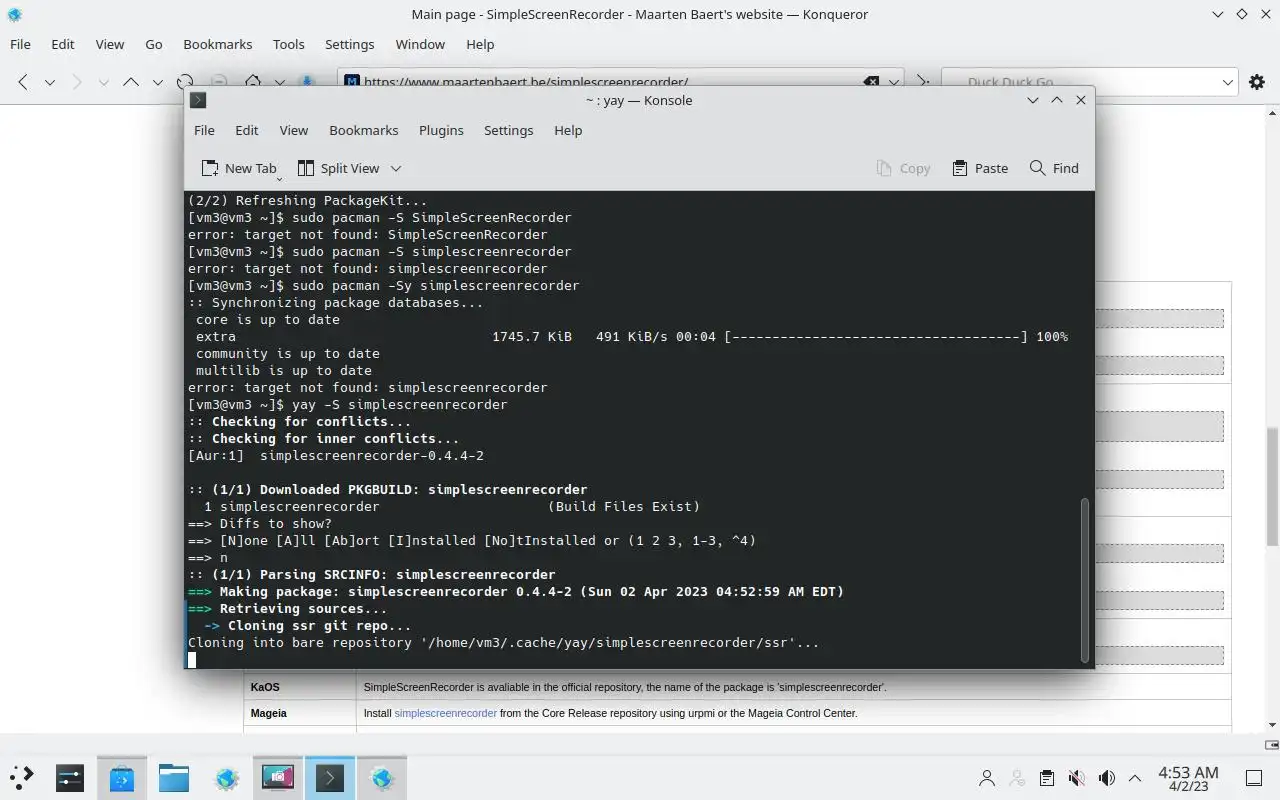
Task: Click Konqueror's settings gear icon
Action: click(x=1257, y=82)
